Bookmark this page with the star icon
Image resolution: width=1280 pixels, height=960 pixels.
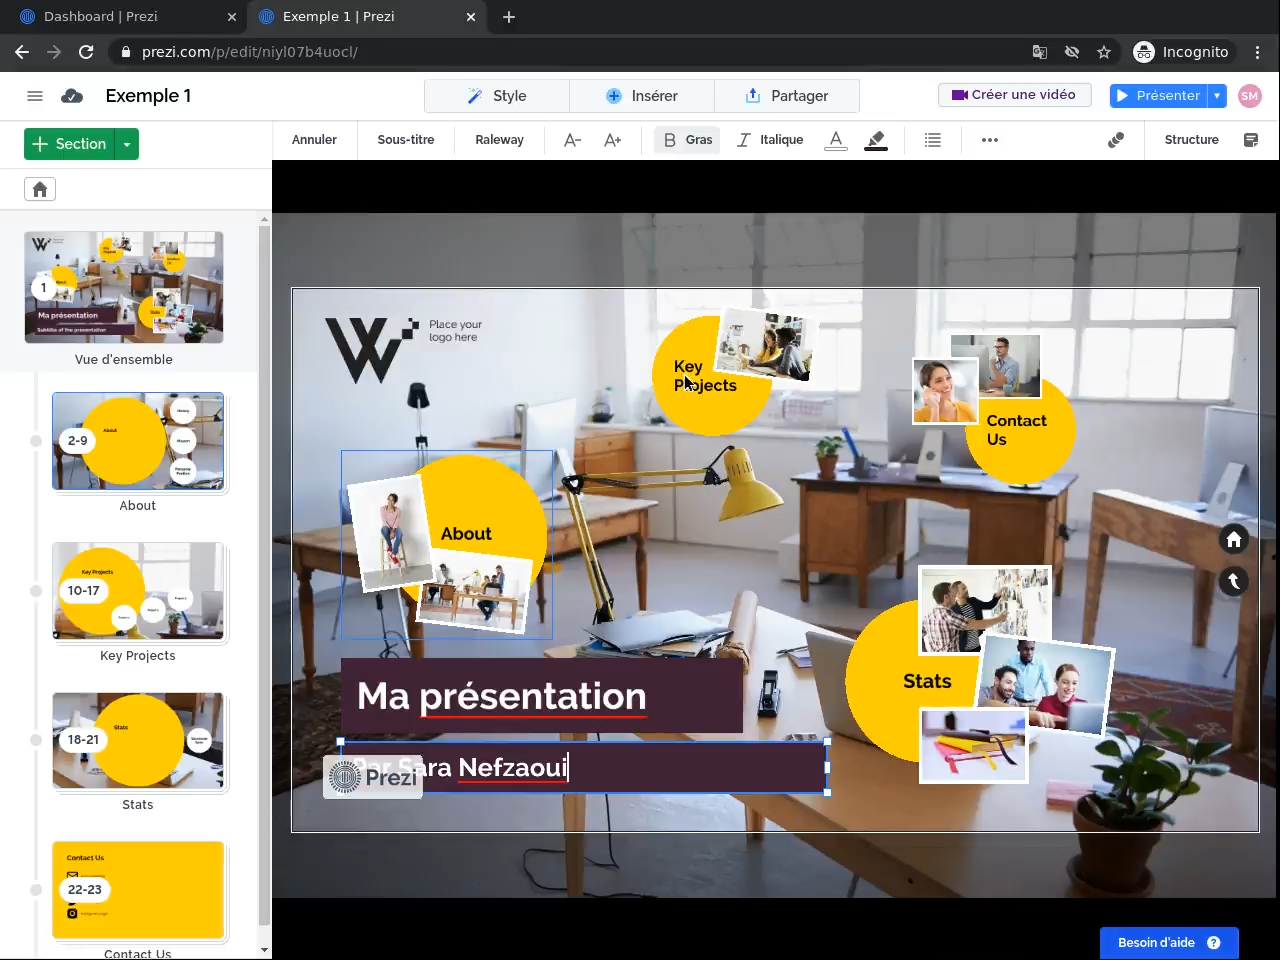[x=1104, y=52]
